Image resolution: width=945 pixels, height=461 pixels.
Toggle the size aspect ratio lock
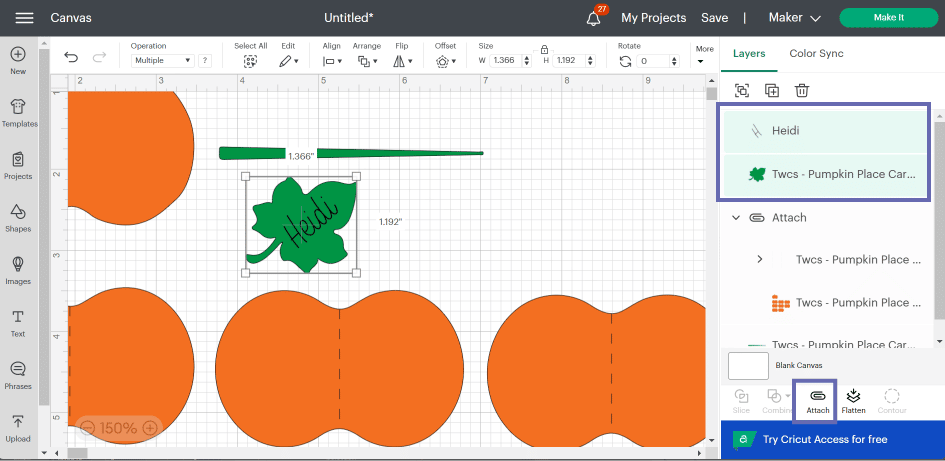tap(544, 49)
